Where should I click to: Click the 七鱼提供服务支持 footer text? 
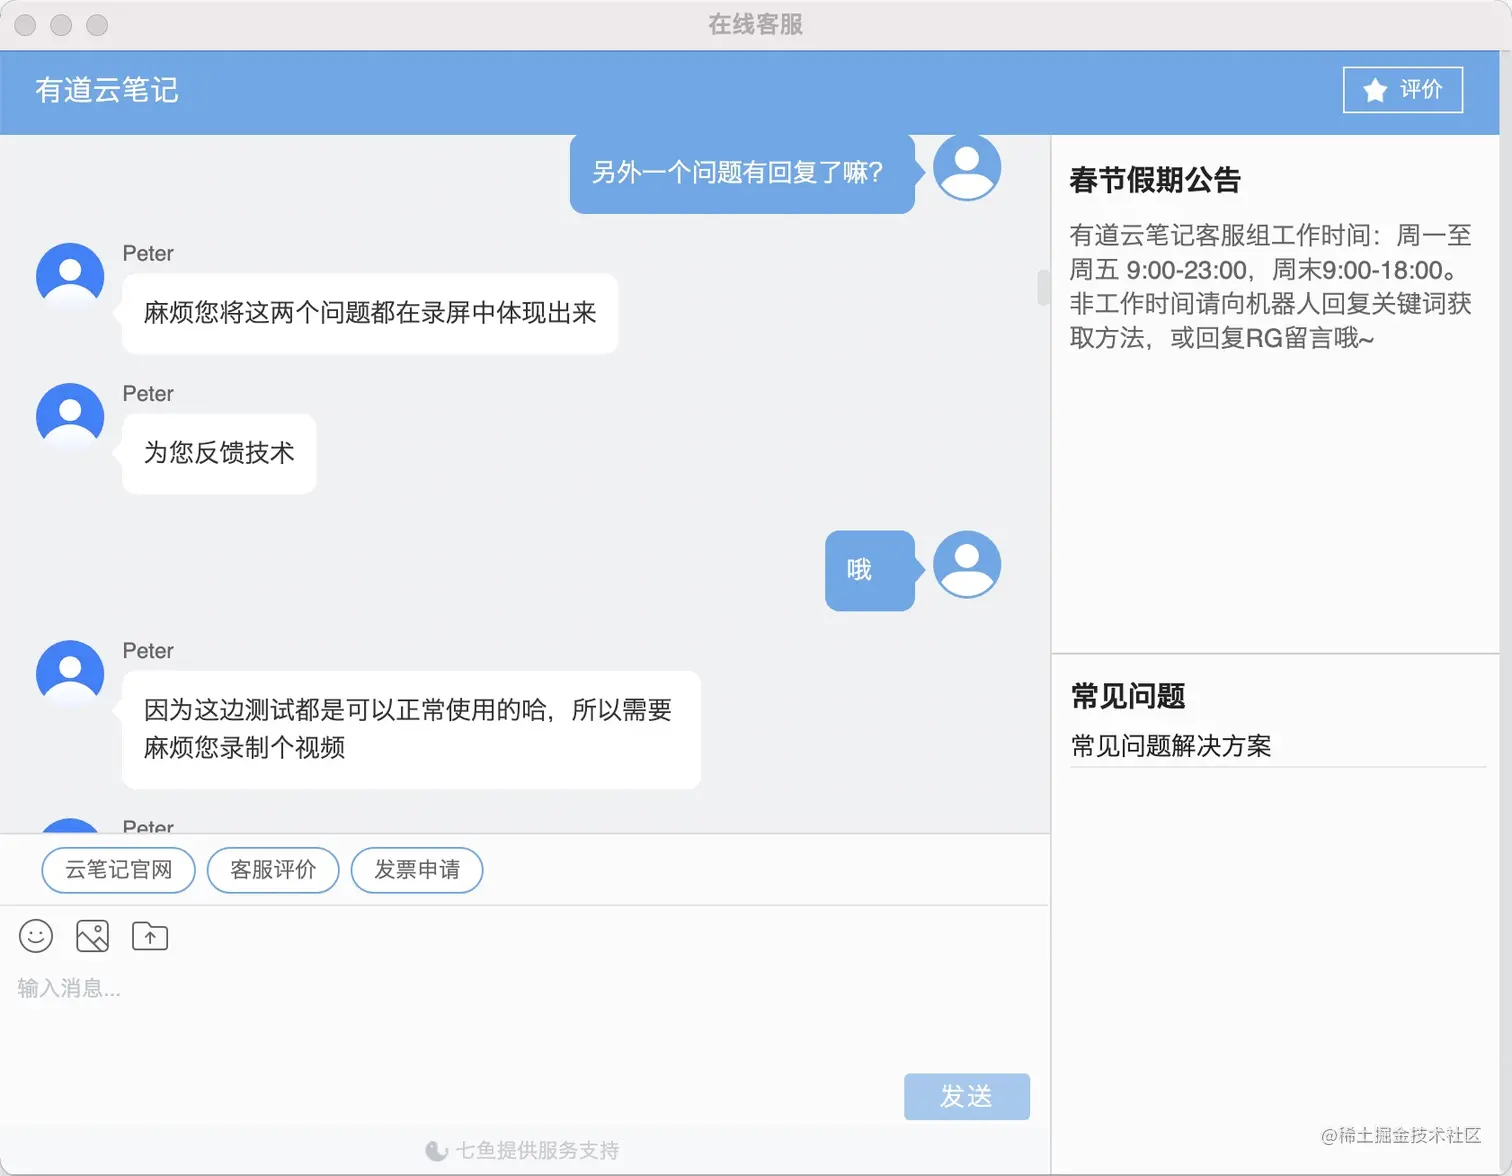click(x=537, y=1150)
